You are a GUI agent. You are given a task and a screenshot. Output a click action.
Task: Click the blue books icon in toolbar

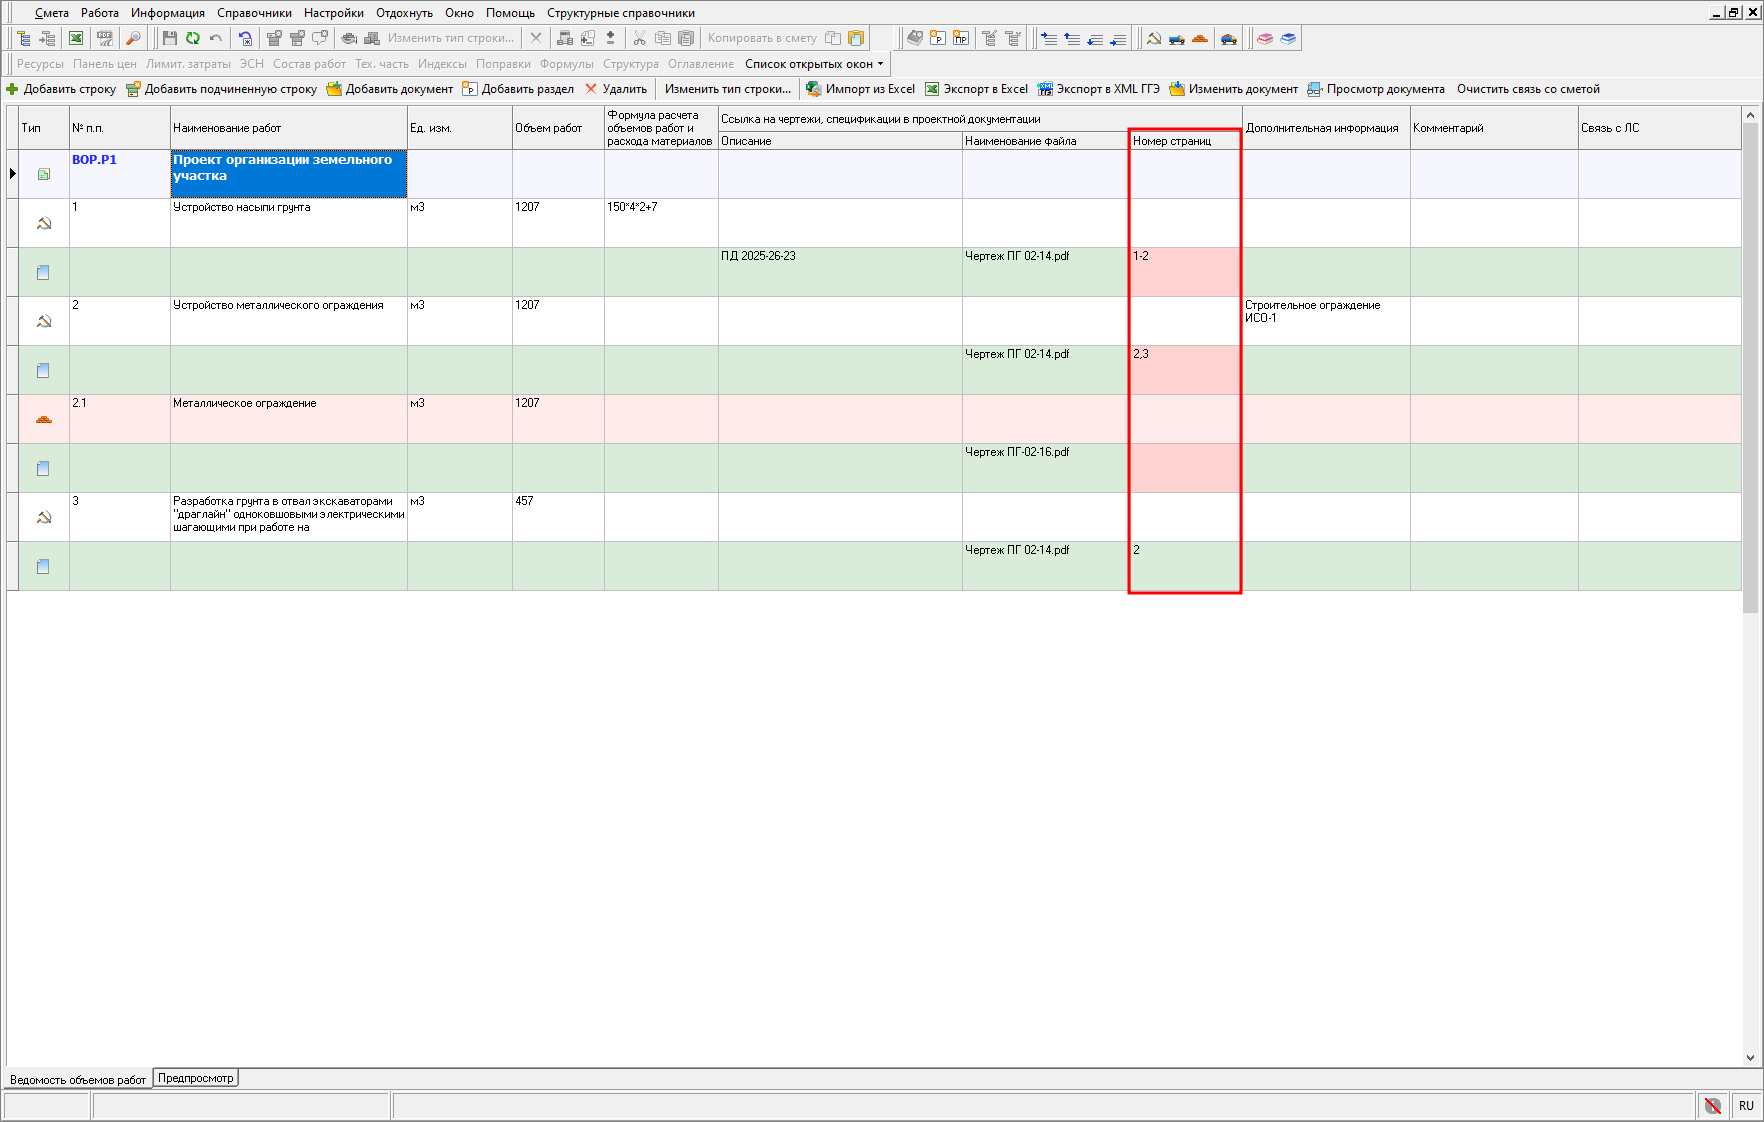pyautogui.click(x=1288, y=38)
